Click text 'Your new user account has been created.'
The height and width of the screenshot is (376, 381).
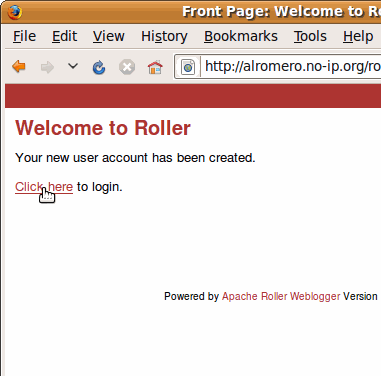click(135, 157)
